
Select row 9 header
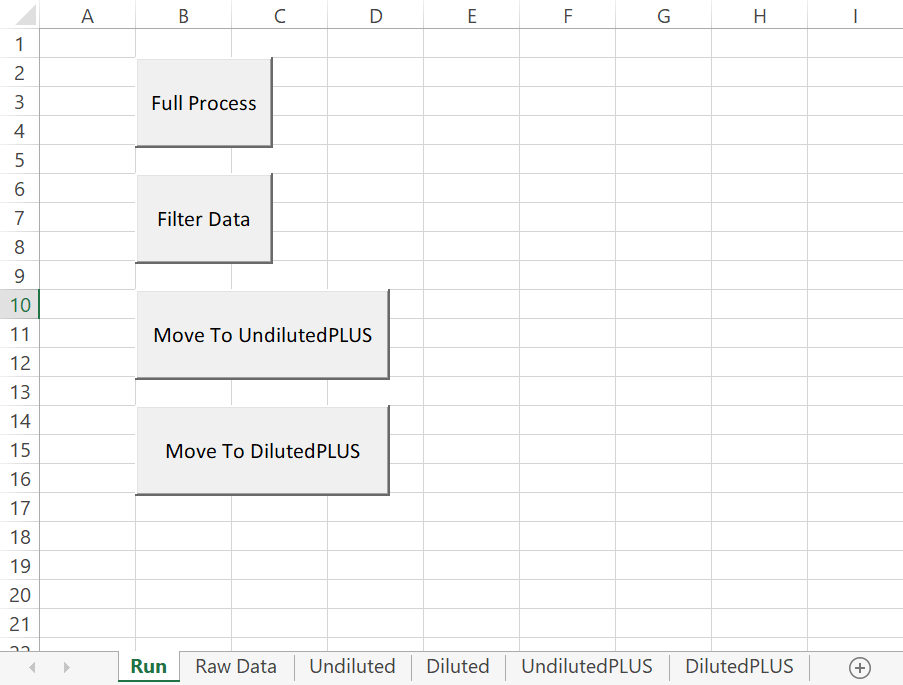[20, 275]
